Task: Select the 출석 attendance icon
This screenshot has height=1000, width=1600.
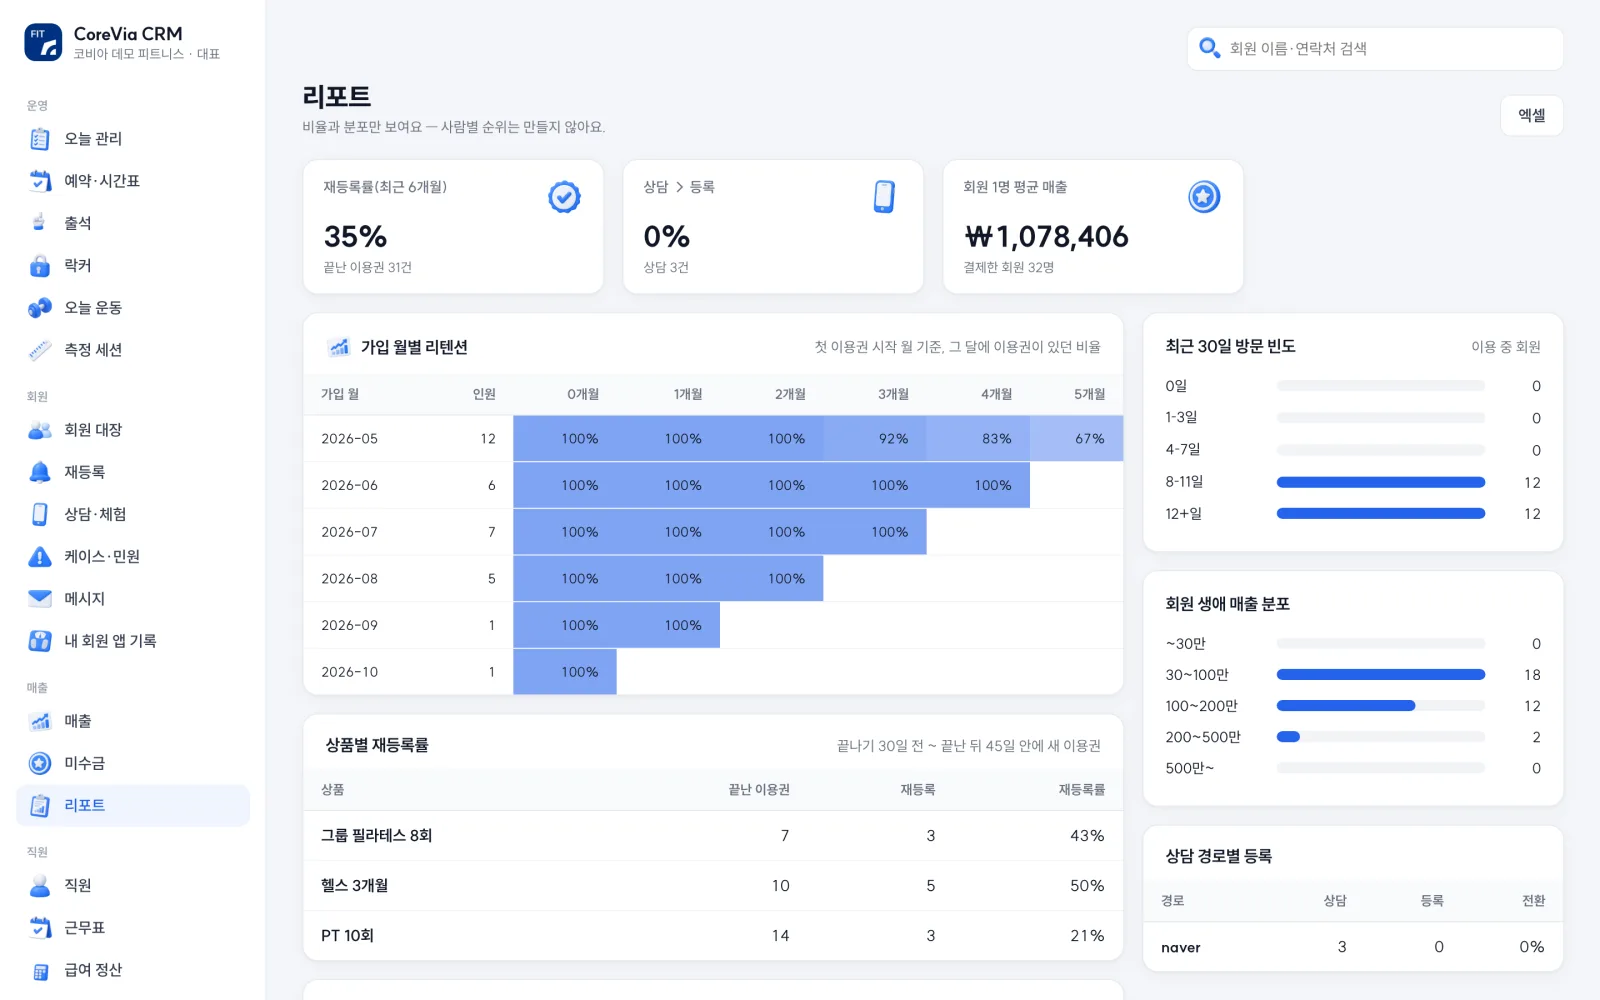Action: point(40,223)
